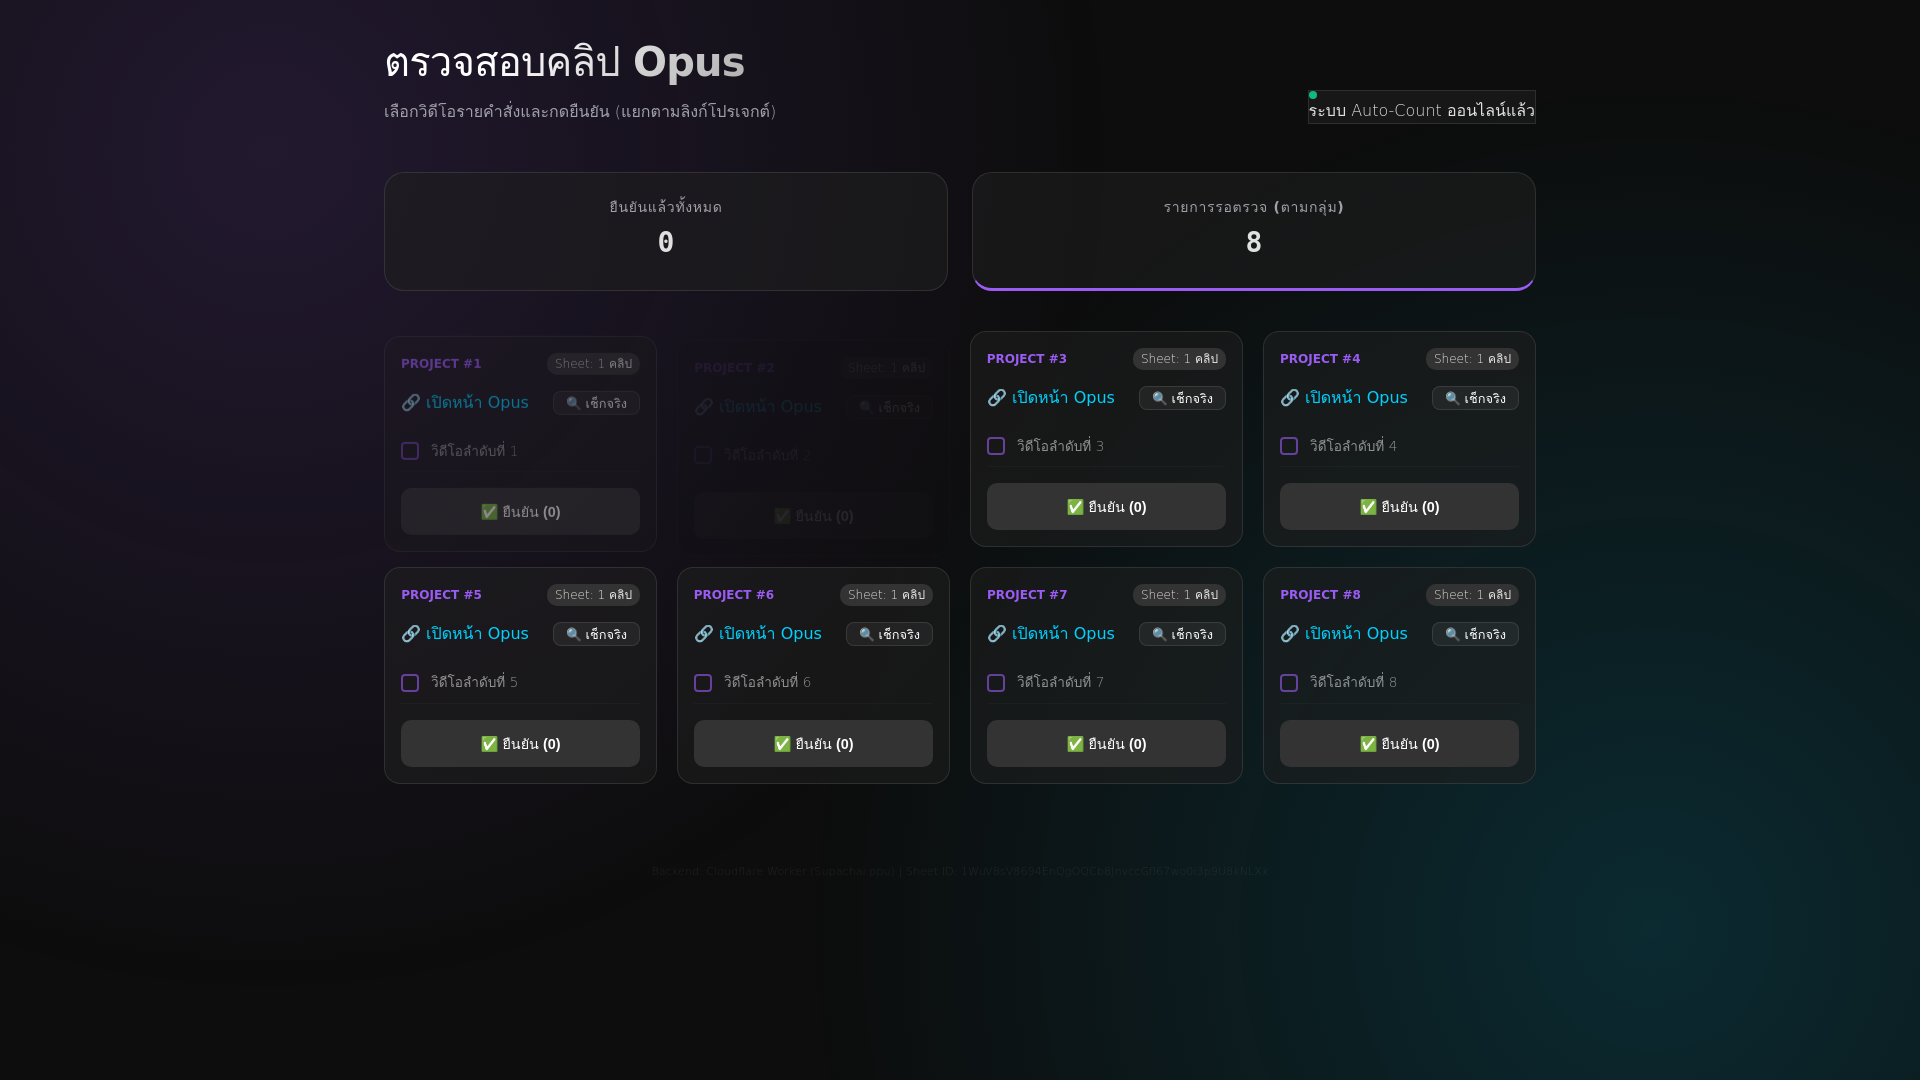This screenshot has width=1920, height=1080.
Task: Confirm Project #4 with ยืนยัน (0) button
Action: pos(1399,507)
